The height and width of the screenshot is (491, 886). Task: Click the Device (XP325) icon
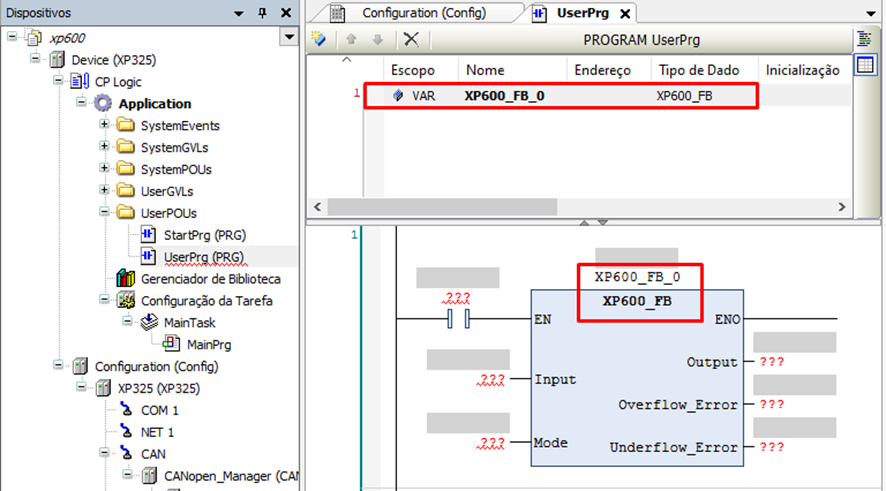click(57, 59)
